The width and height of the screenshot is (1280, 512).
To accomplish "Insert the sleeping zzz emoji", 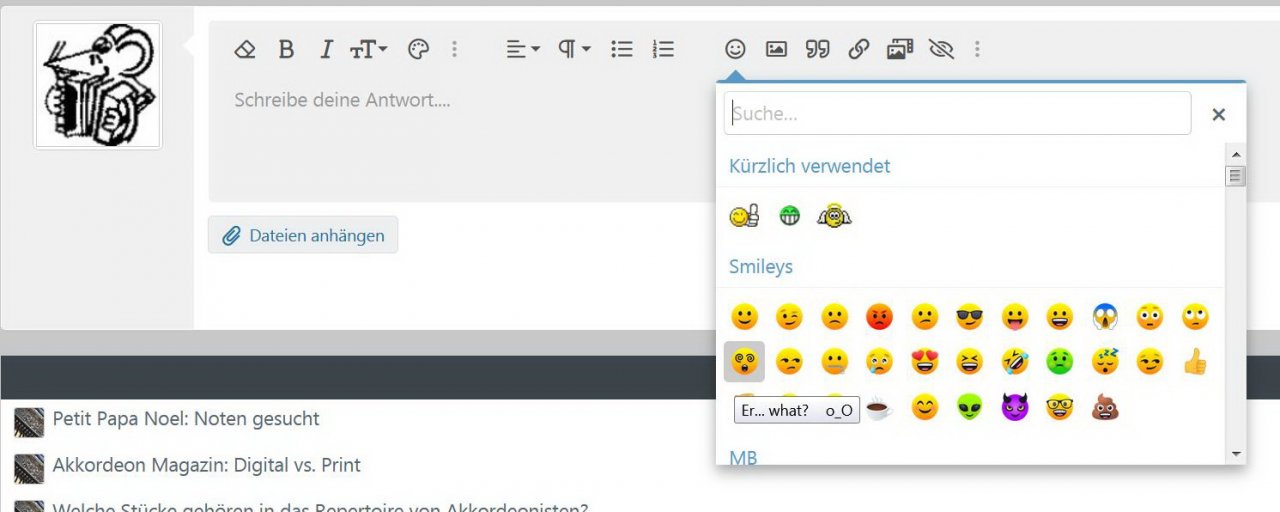I will click(x=1105, y=362).
